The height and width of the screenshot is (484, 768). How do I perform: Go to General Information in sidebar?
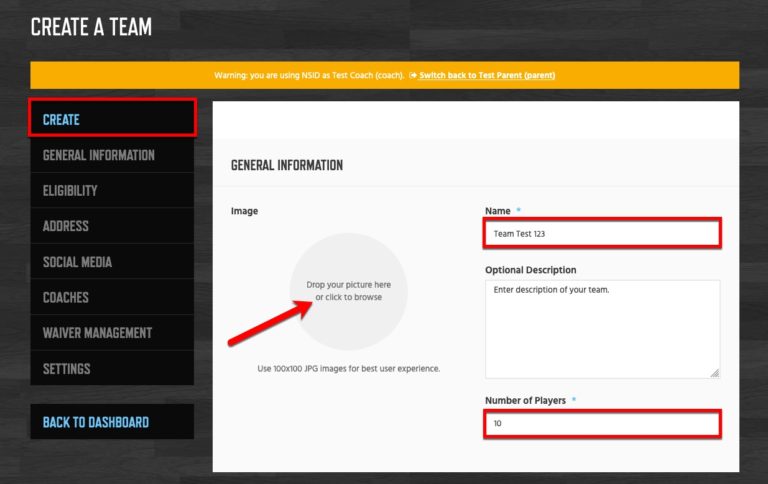pyautogui.click(x=99, y=155)
